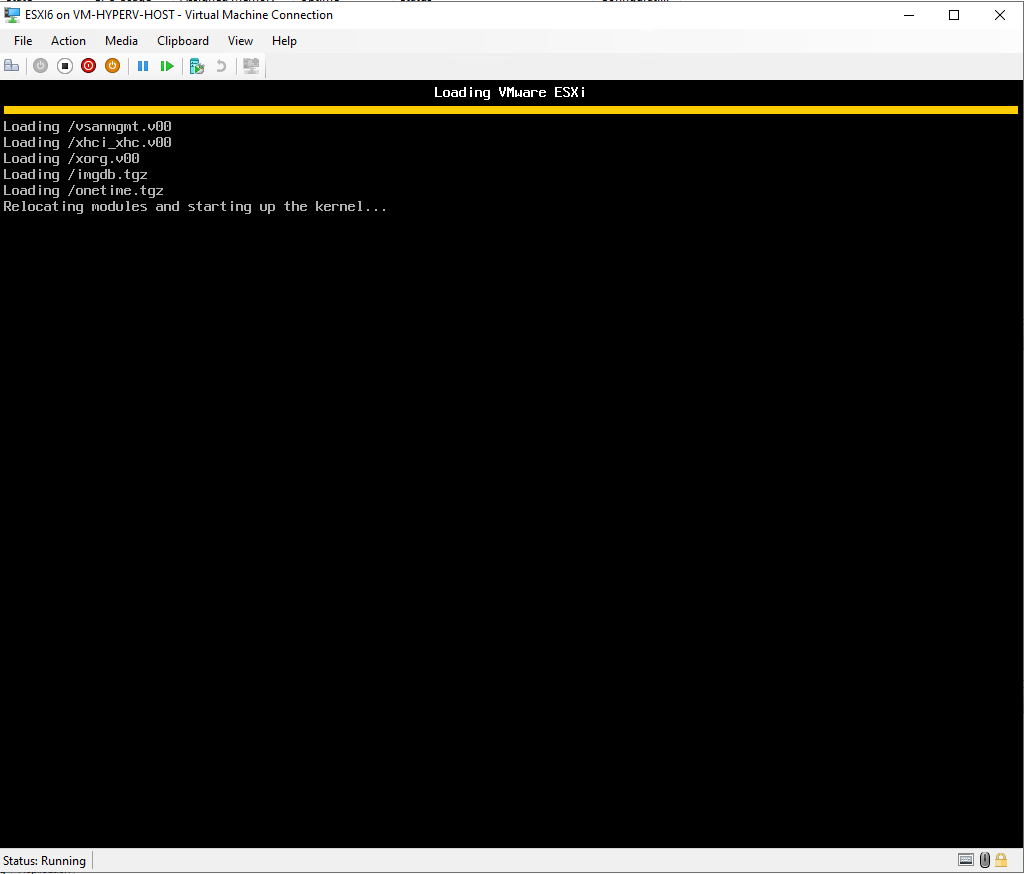Viewport: 1024px width, 874px height.
Task: Shut down the VM using the red power icon
Action: click(88, 66)
